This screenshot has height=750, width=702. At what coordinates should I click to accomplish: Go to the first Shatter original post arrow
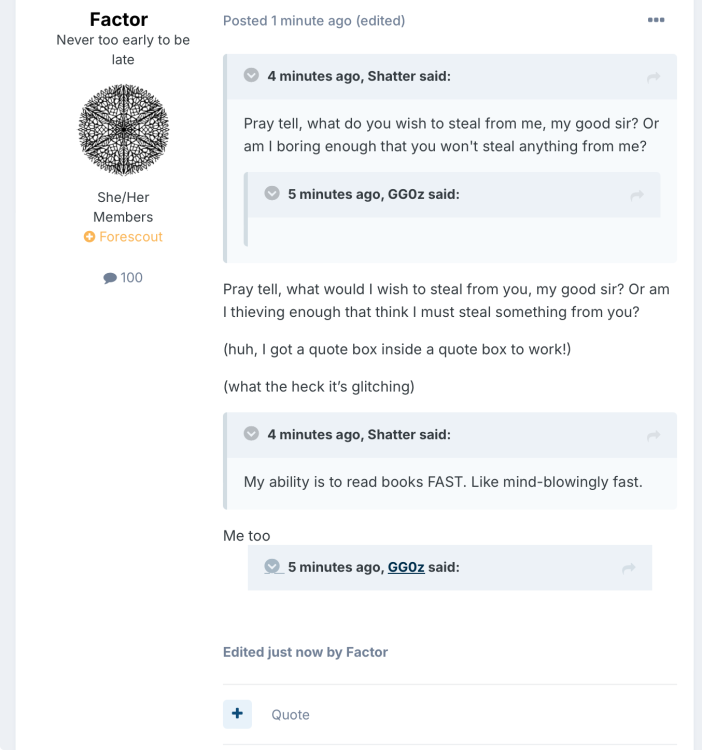(653, 77)
